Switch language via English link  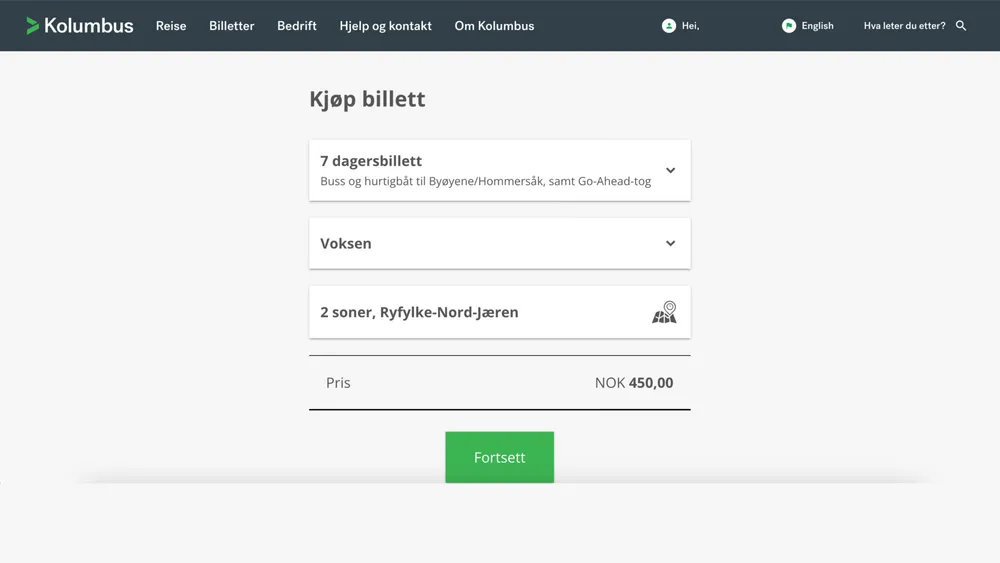(817, 26)
